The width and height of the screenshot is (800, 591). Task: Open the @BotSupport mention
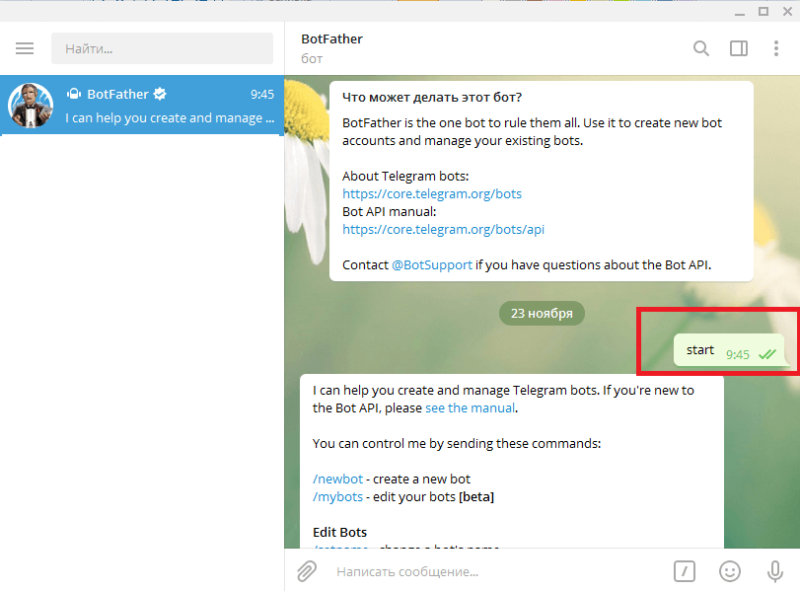coord(432,265)
